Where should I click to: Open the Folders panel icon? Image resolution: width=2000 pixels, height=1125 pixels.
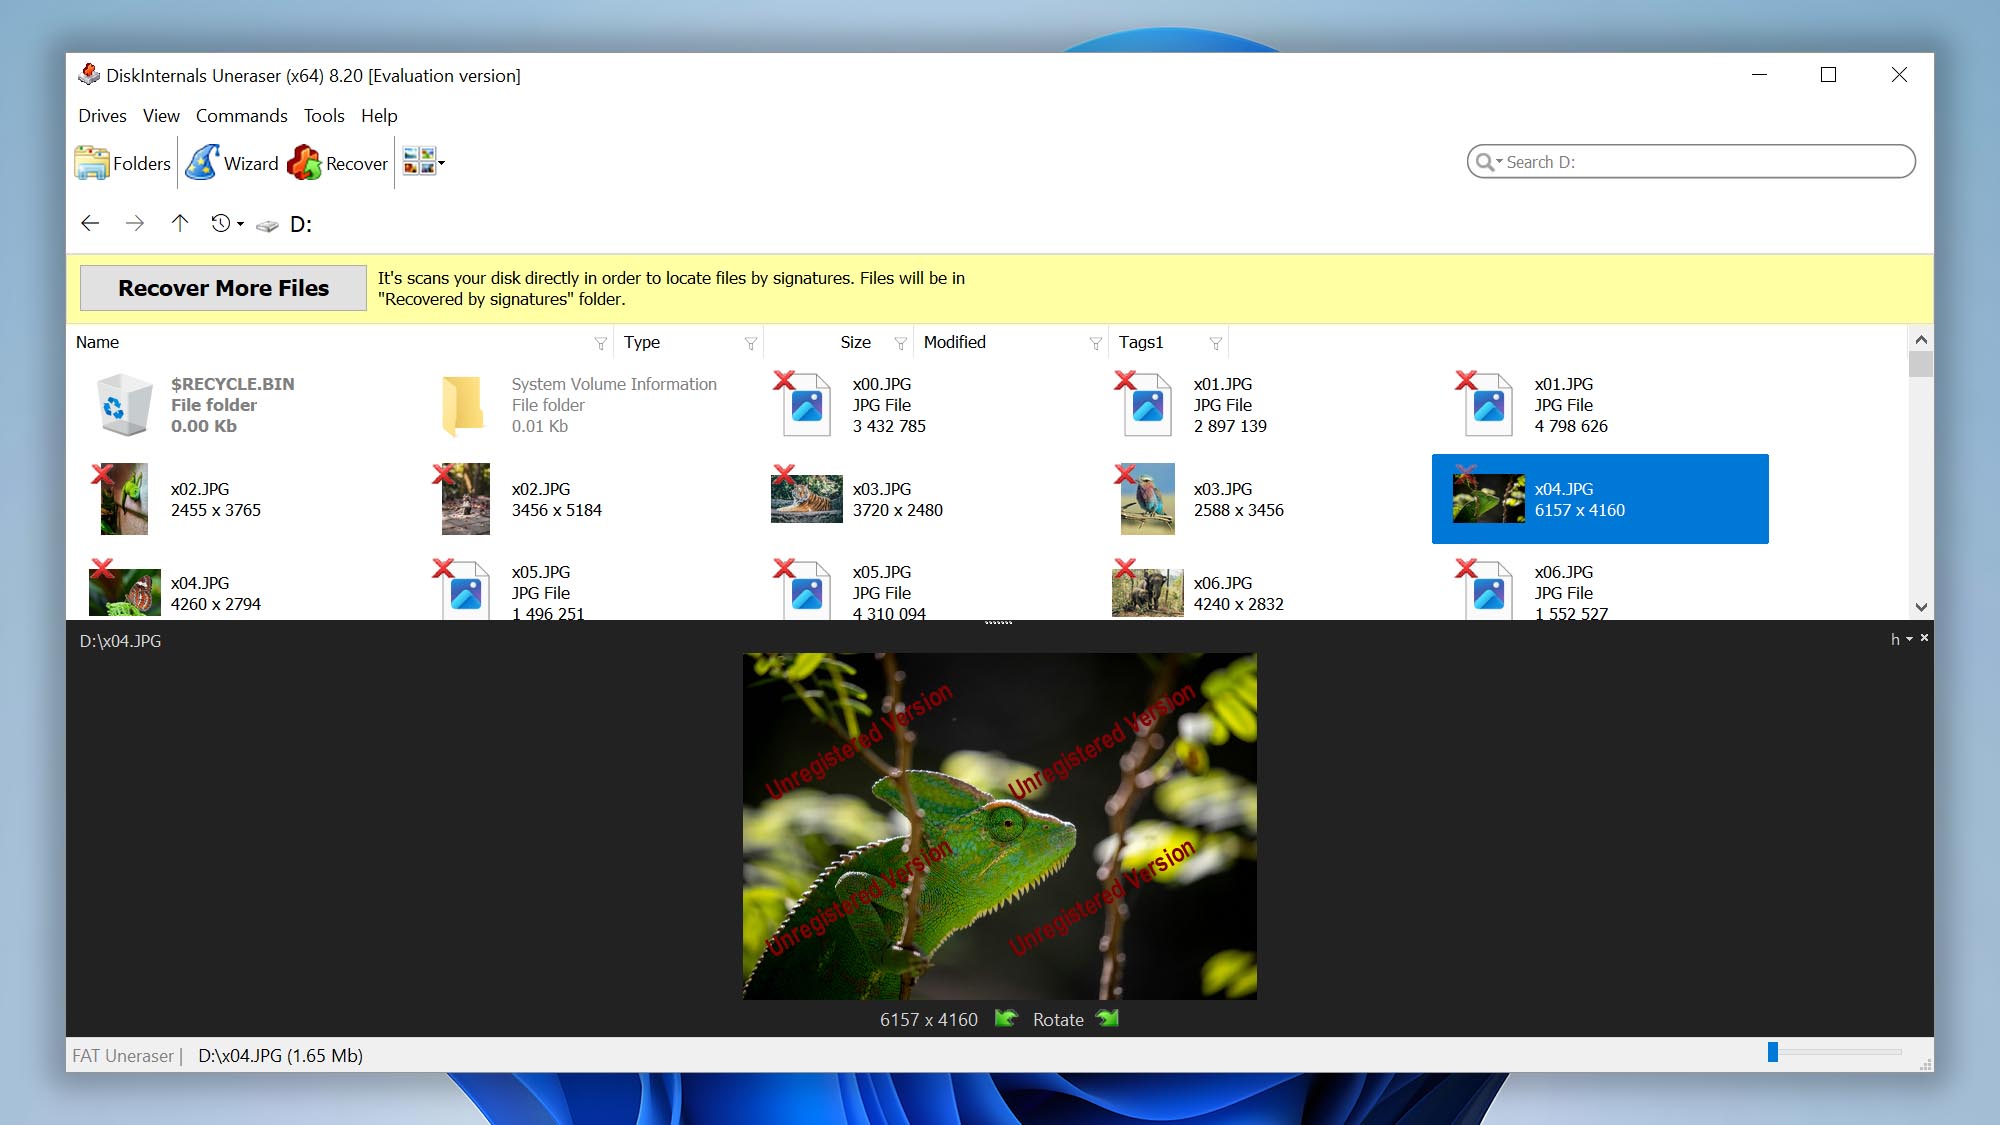click(x=92, y=163)
